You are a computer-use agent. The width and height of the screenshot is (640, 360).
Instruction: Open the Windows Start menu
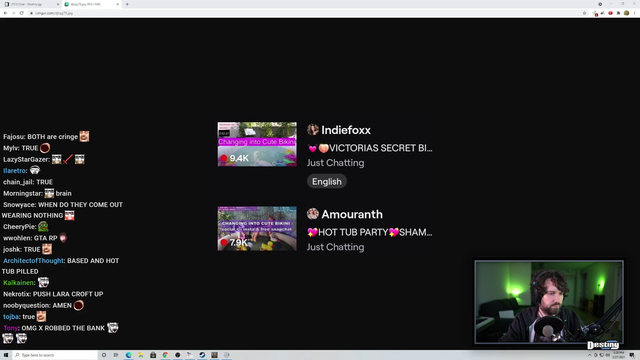click(x=6, y=355)
